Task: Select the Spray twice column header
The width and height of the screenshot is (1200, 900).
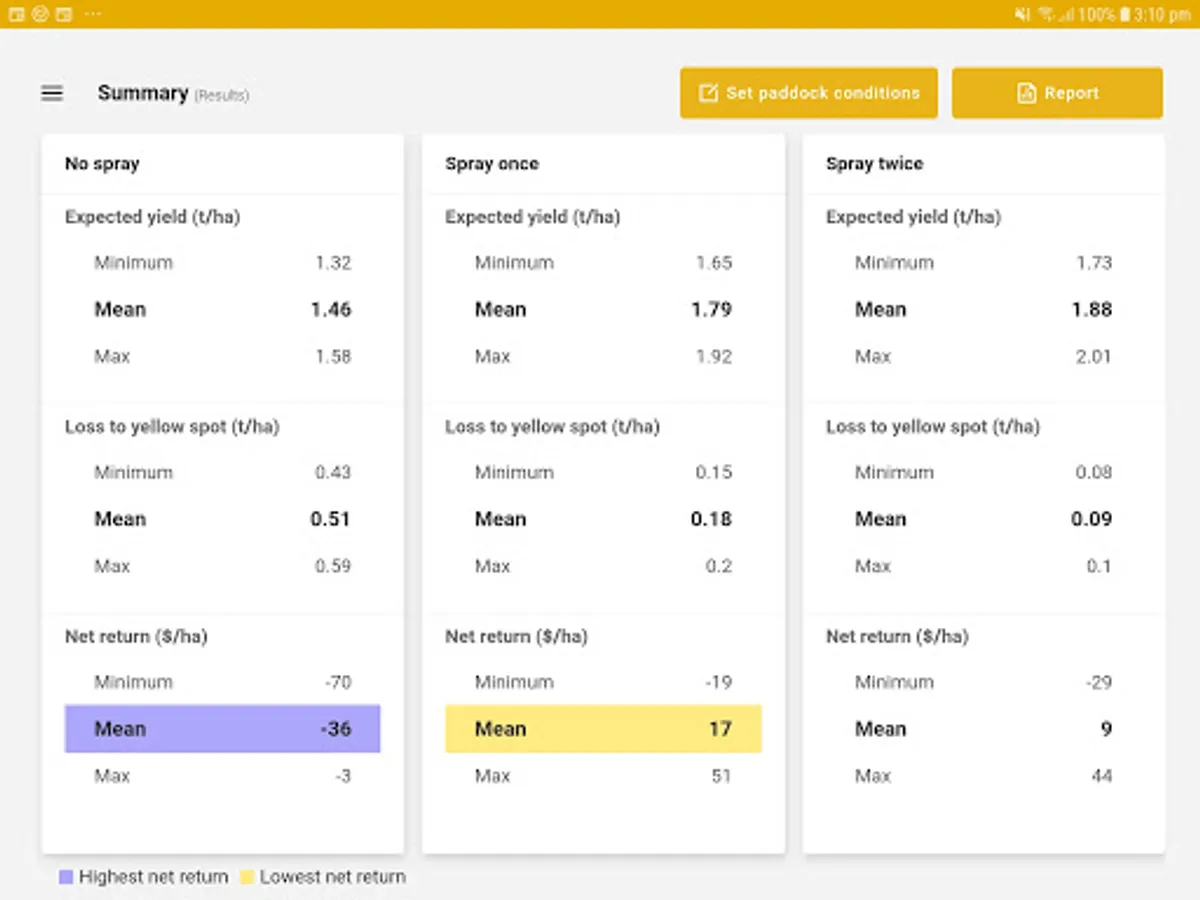Action: 874,164
